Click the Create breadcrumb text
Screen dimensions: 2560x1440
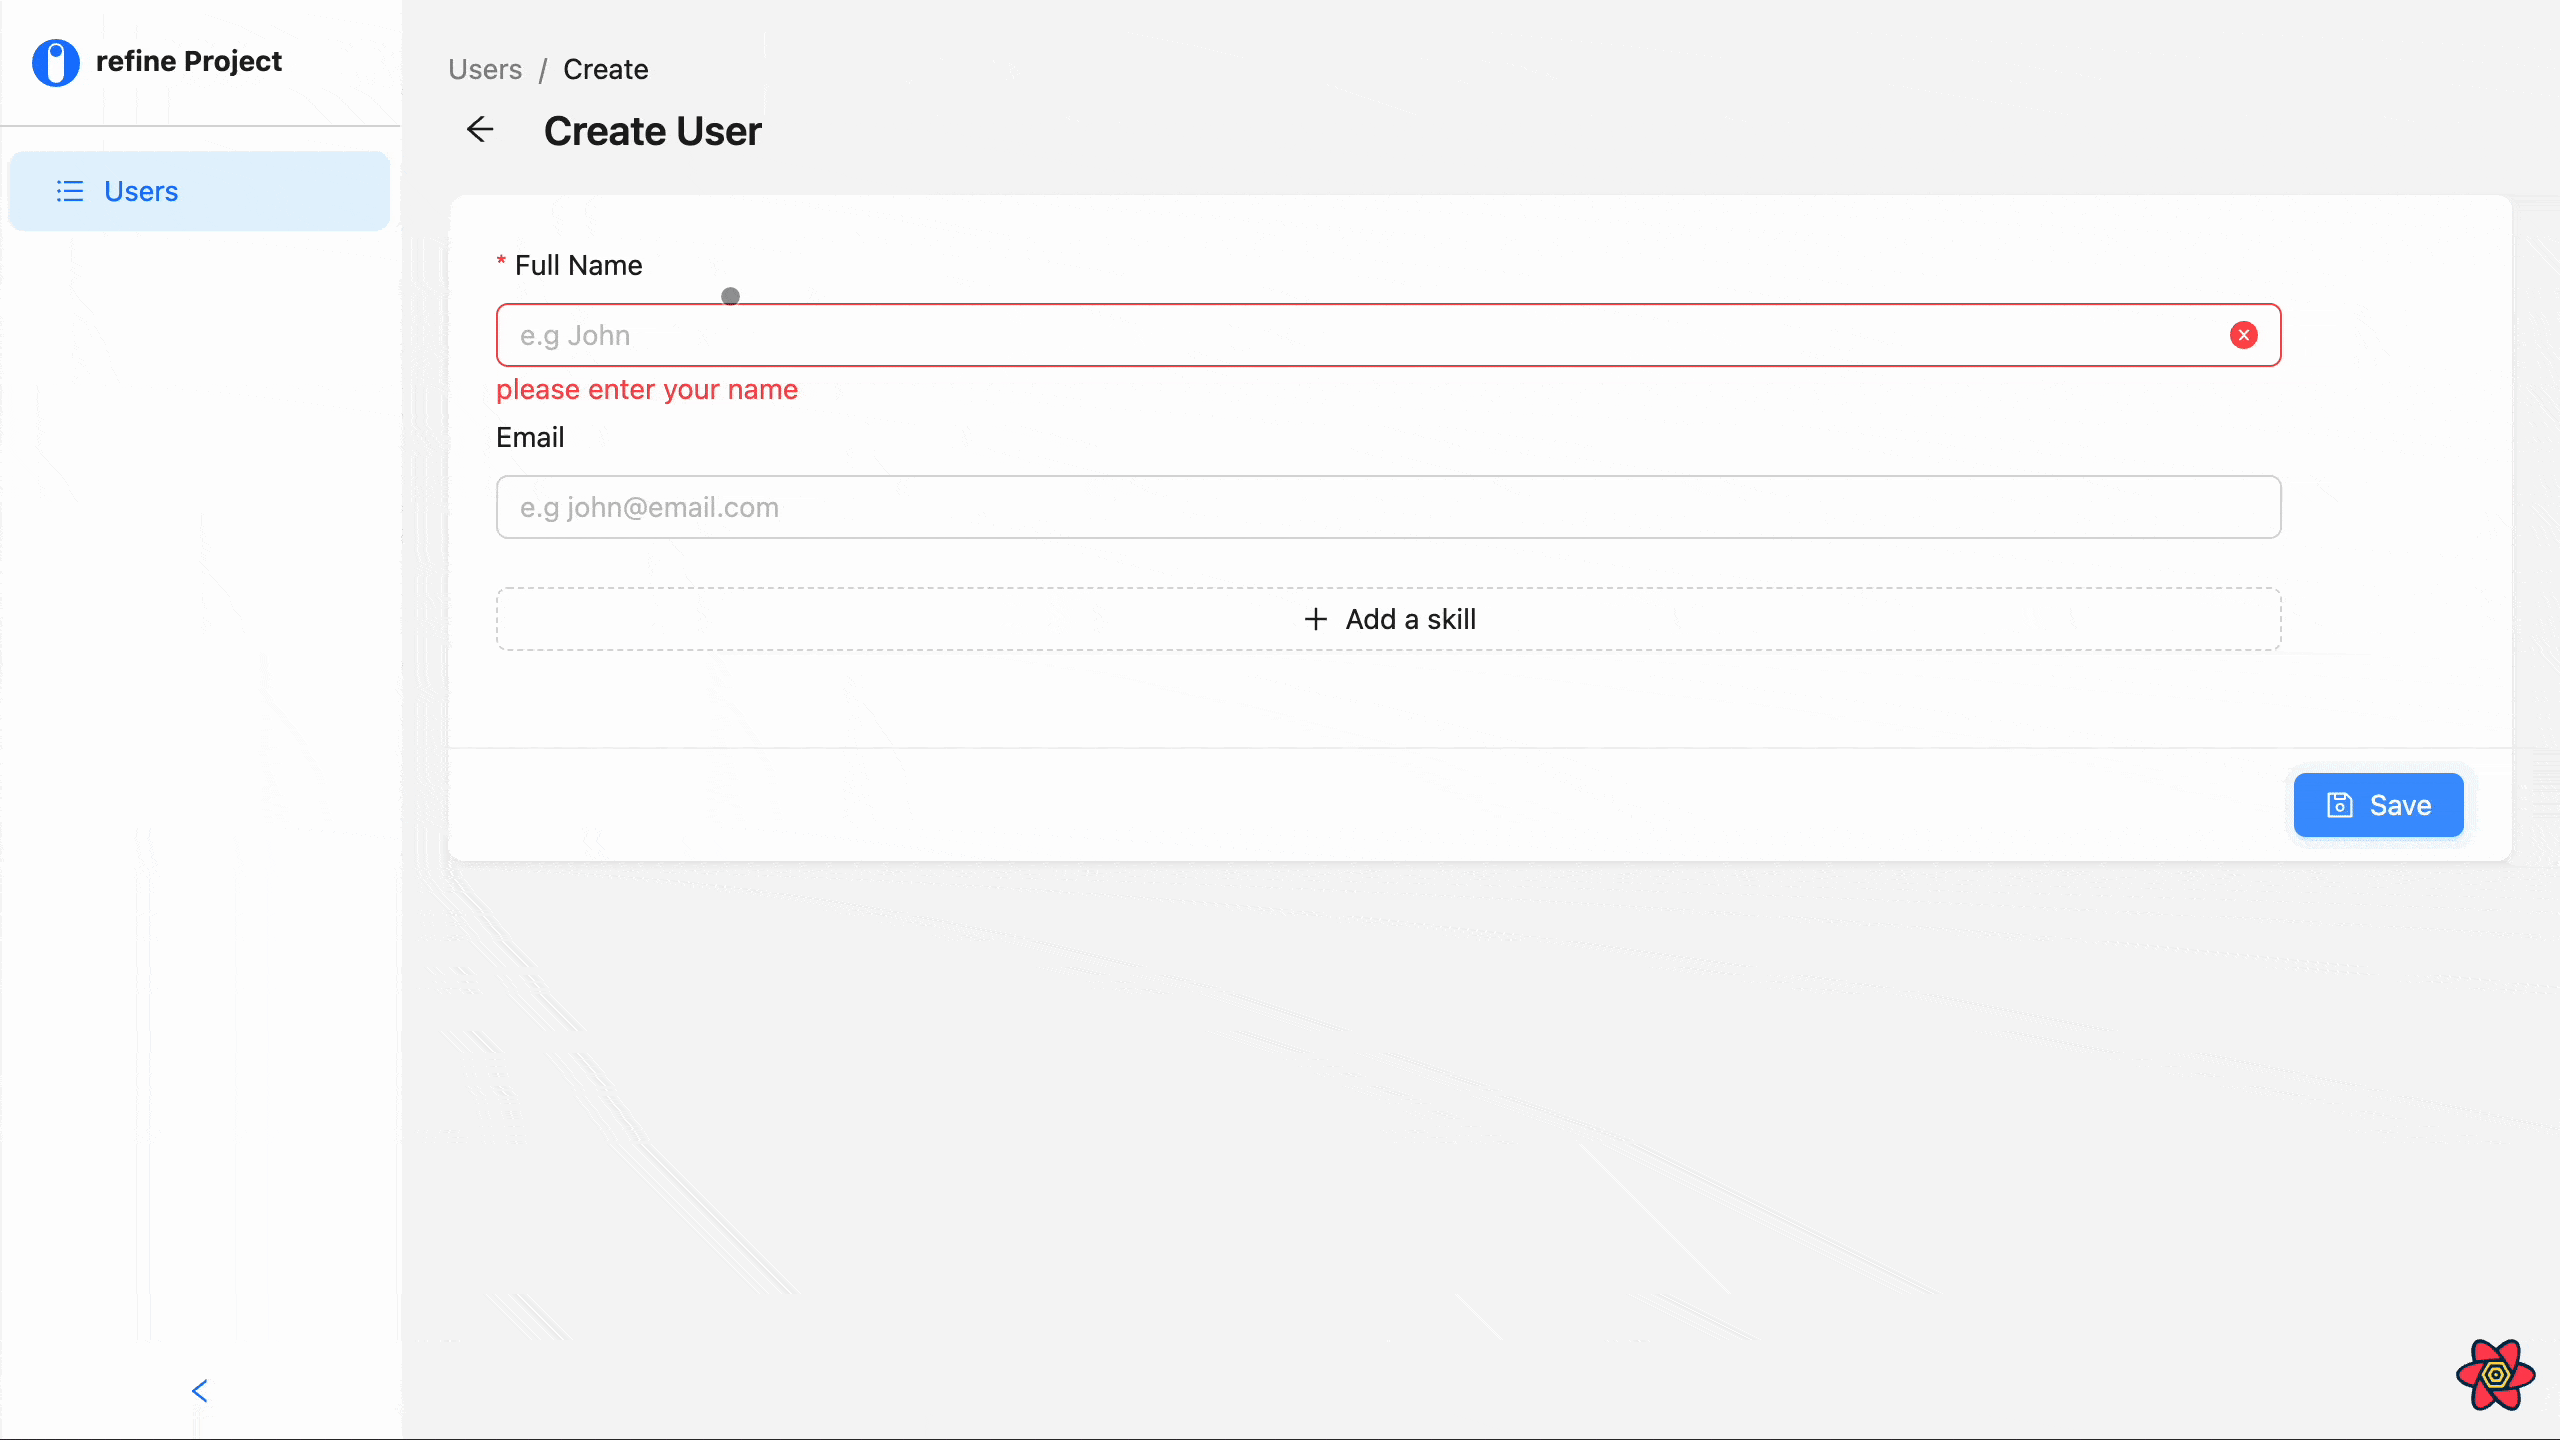point(605,69)
